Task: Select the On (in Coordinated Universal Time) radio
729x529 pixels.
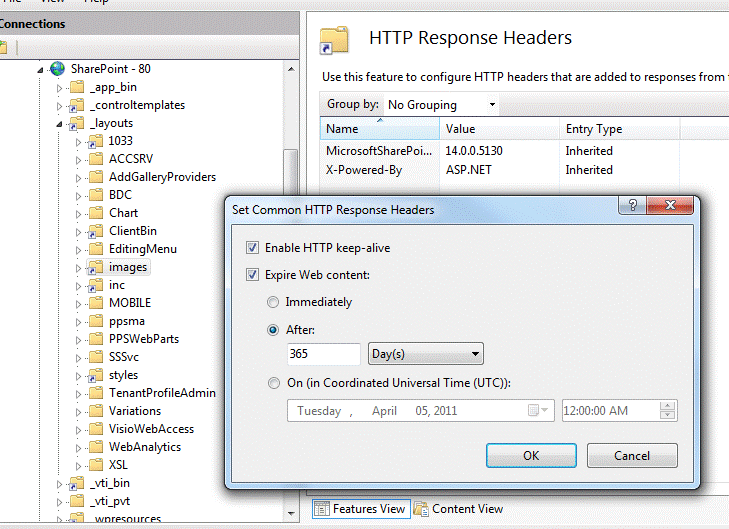Action: [274, 383]
